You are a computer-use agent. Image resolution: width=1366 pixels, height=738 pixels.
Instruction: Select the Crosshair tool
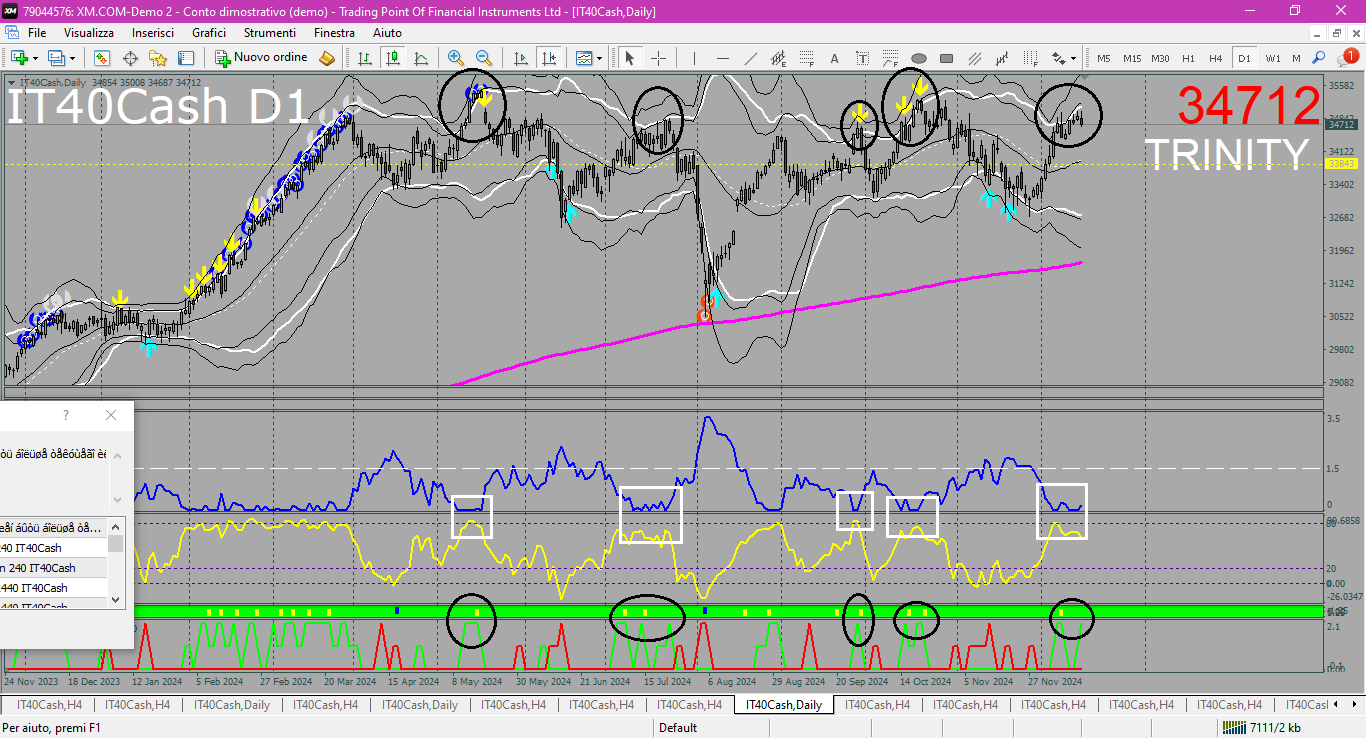[x=658, y=58]
